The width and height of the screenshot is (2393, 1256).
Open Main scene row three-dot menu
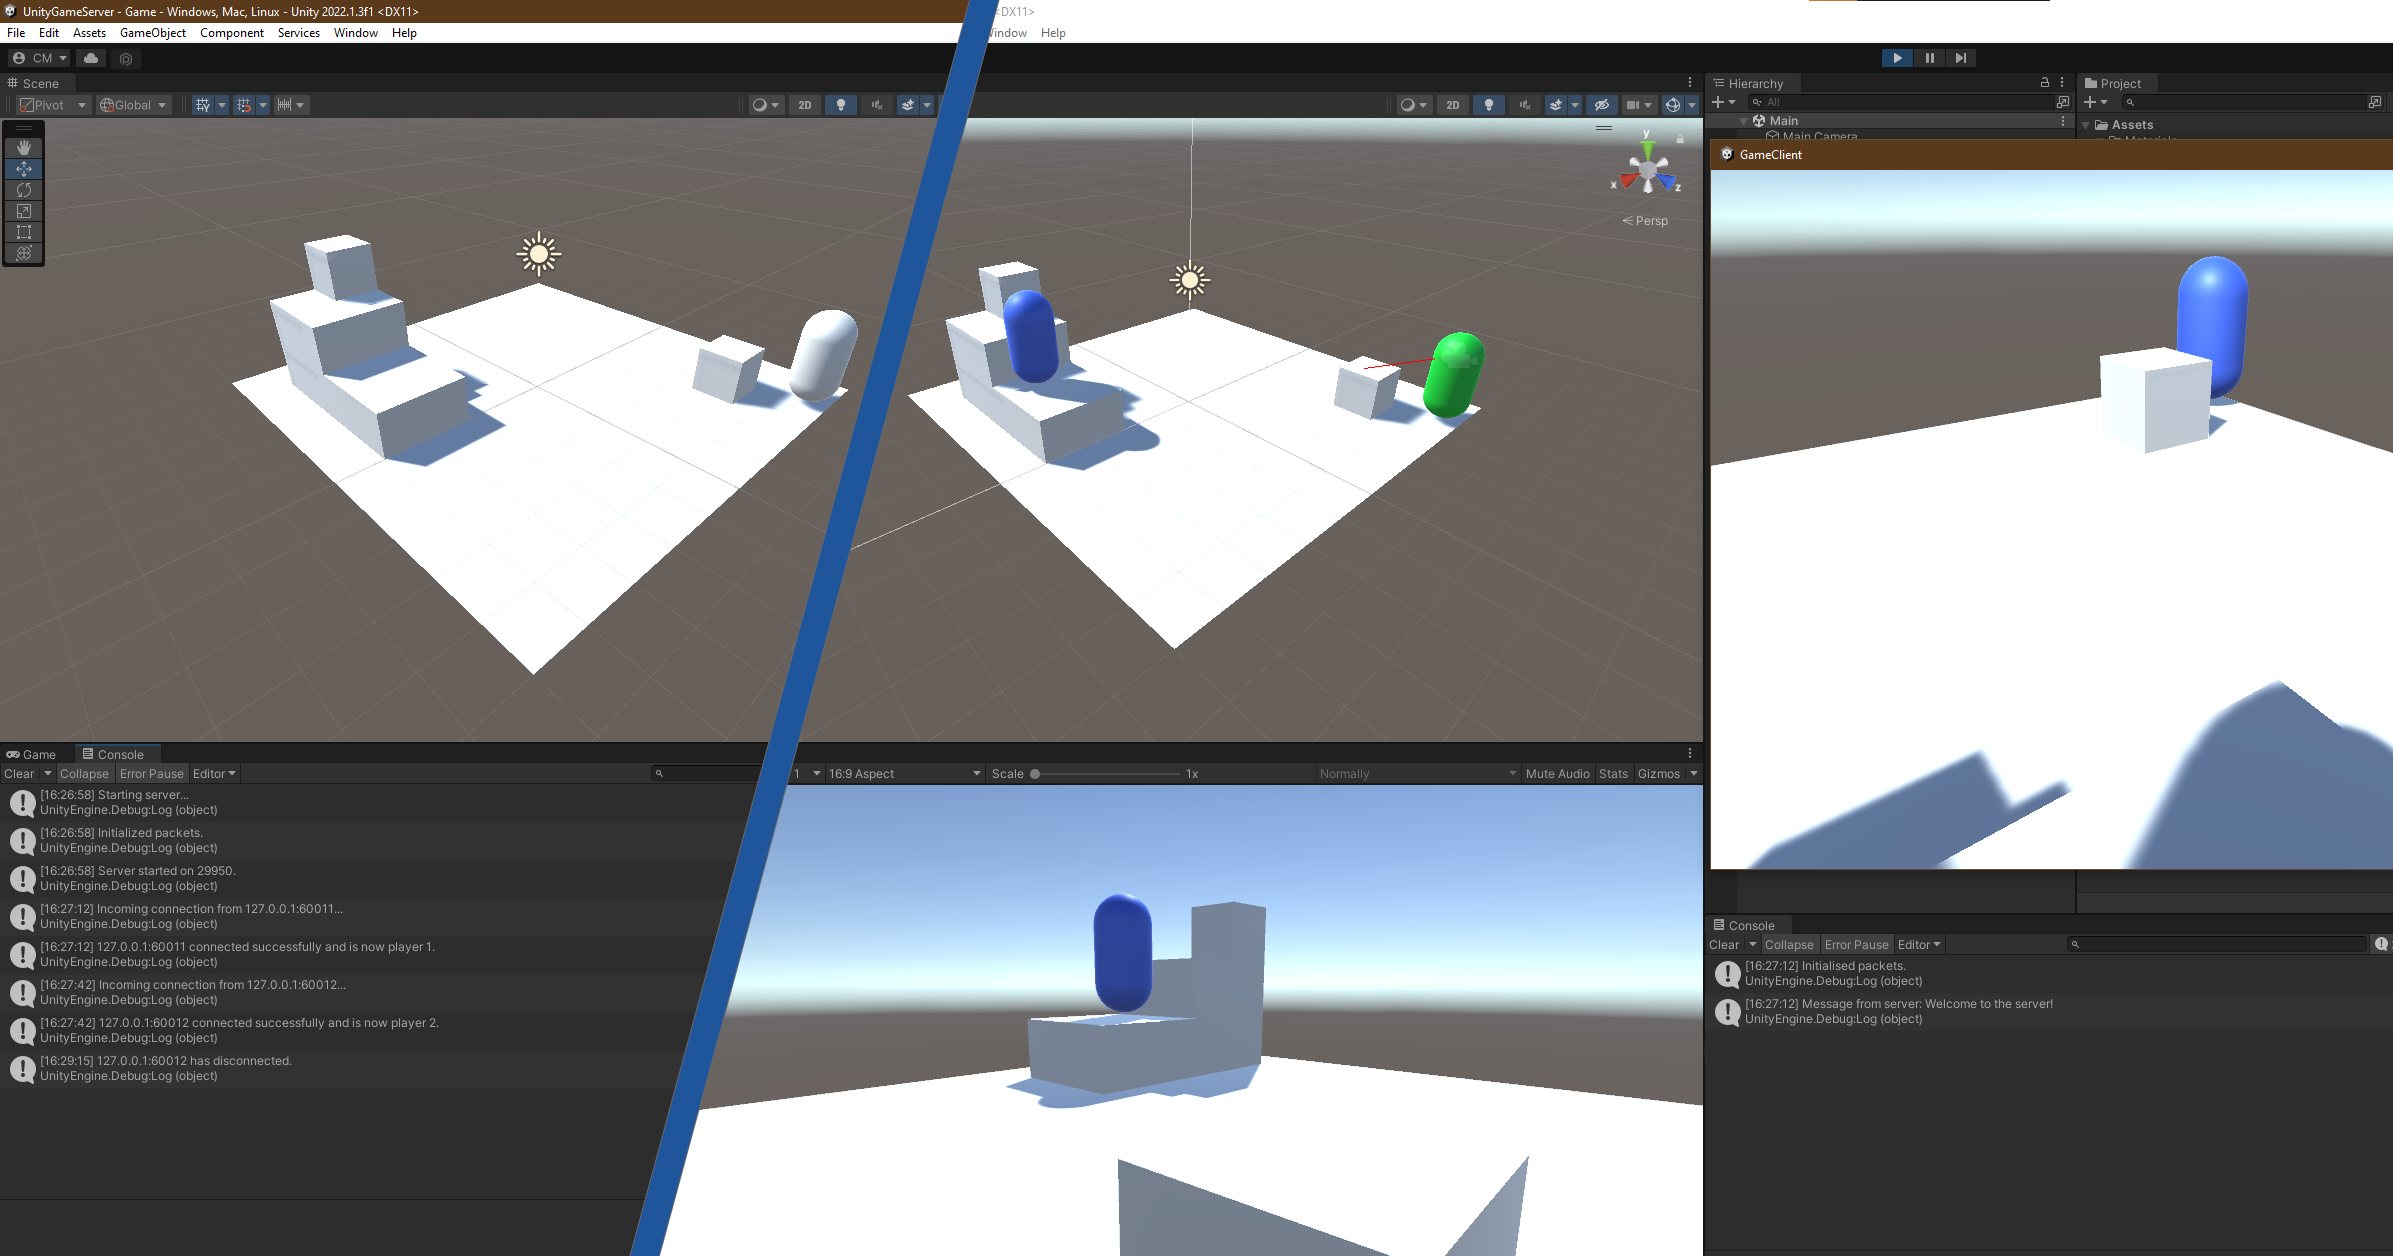click(2062, 120)
